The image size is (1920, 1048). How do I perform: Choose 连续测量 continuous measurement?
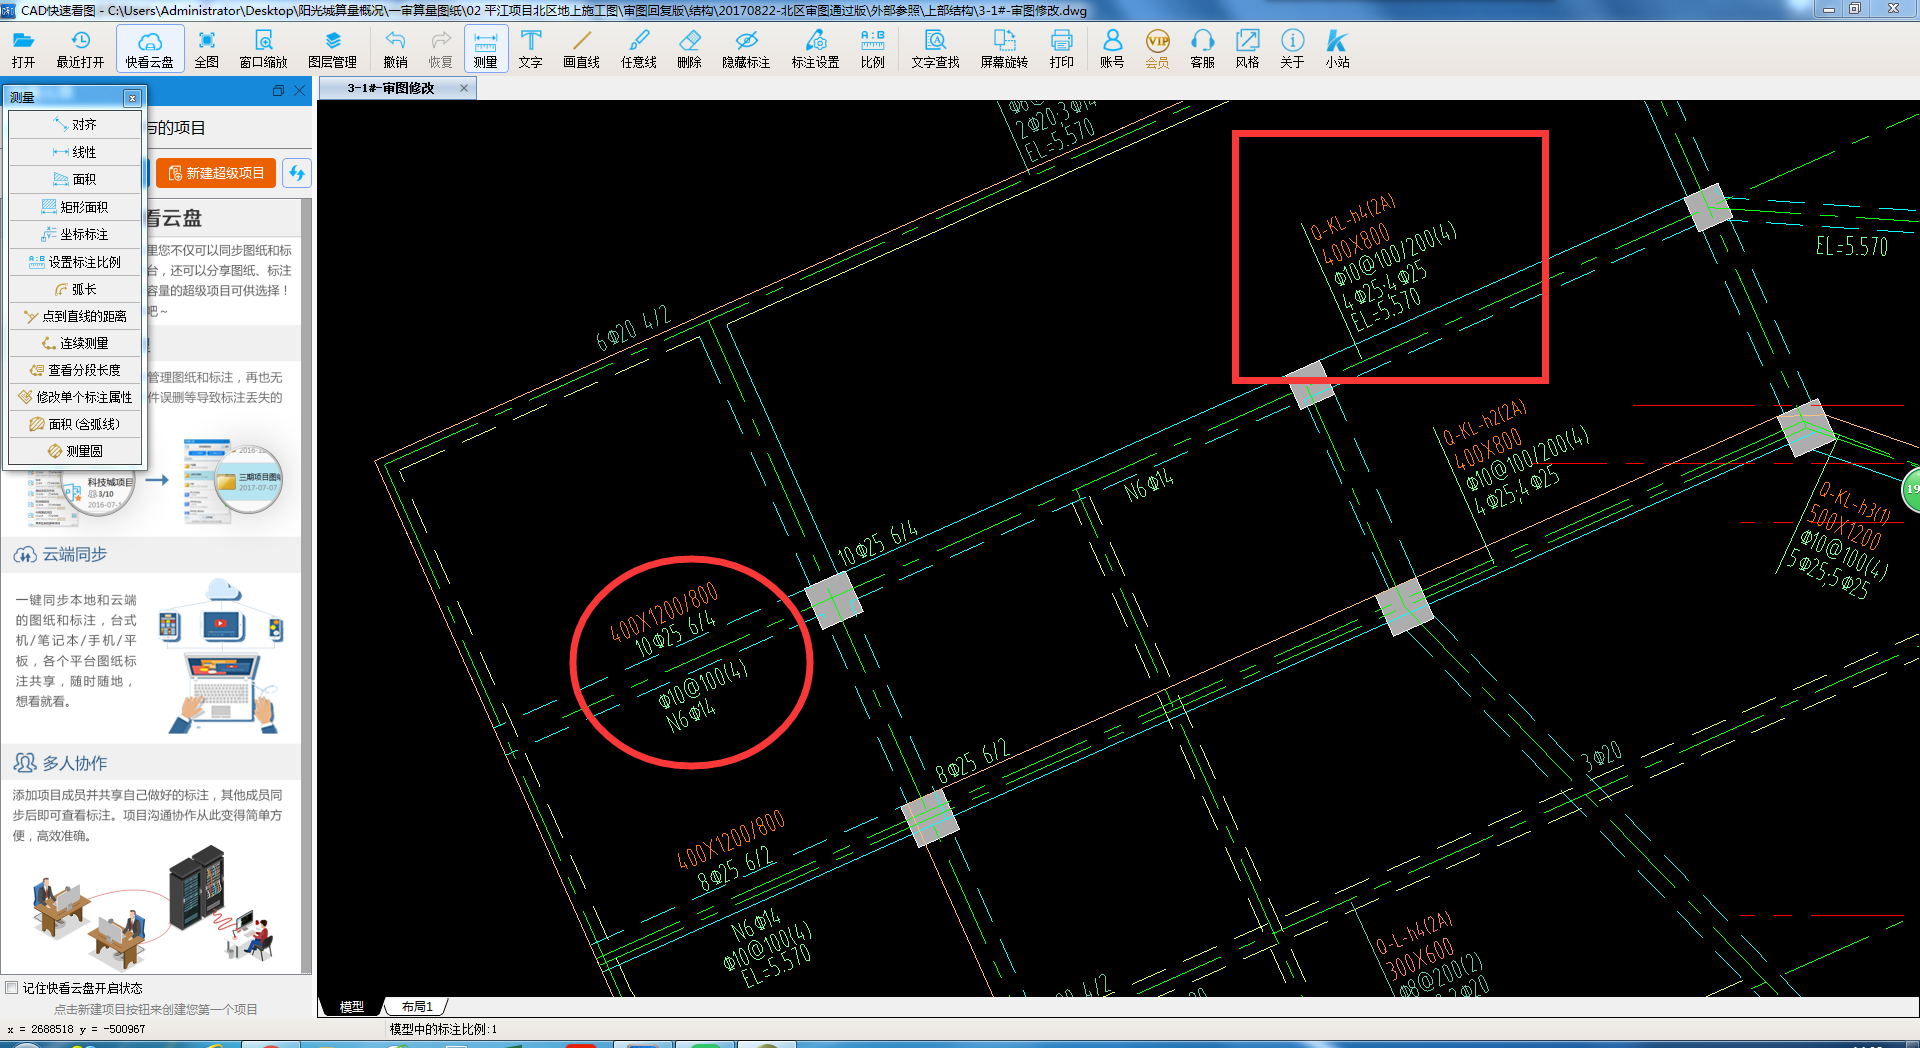pyautogui.click(x=76, y=343)
